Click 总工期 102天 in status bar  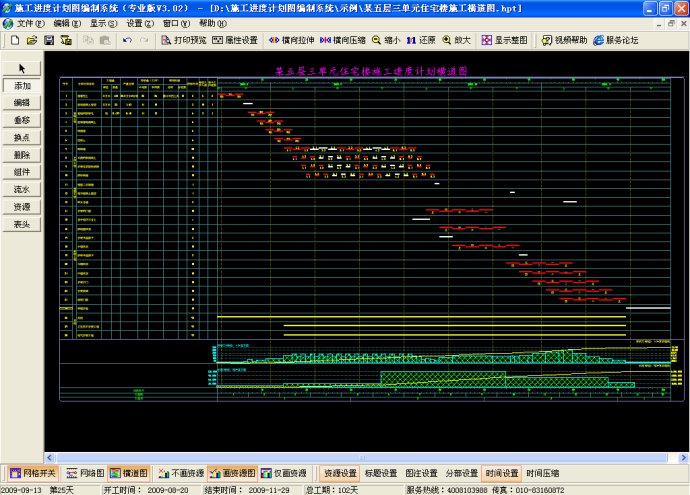(332, 490)
